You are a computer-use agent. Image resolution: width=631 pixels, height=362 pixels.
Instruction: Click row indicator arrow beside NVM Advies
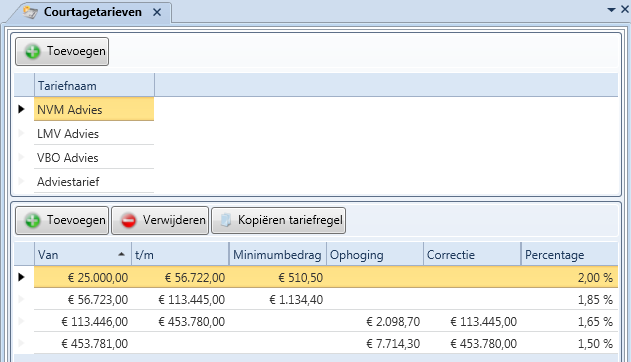[21, 109]
